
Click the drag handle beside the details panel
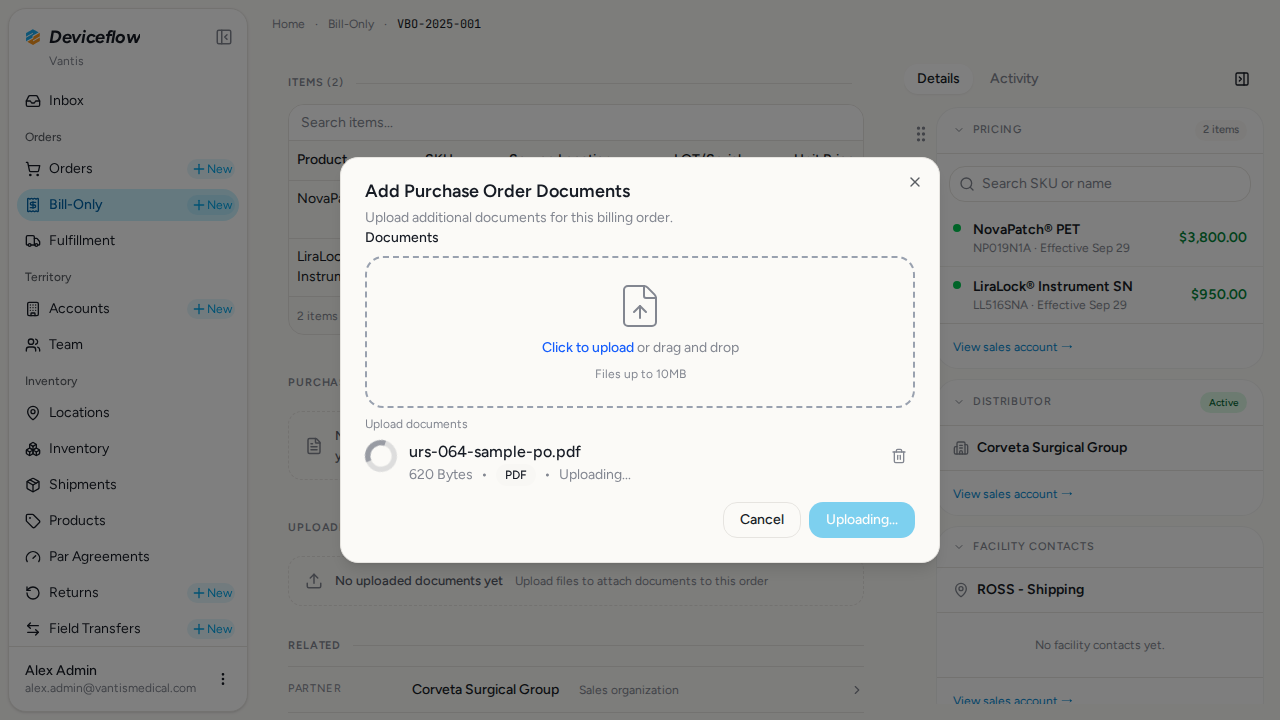point(921,134)
